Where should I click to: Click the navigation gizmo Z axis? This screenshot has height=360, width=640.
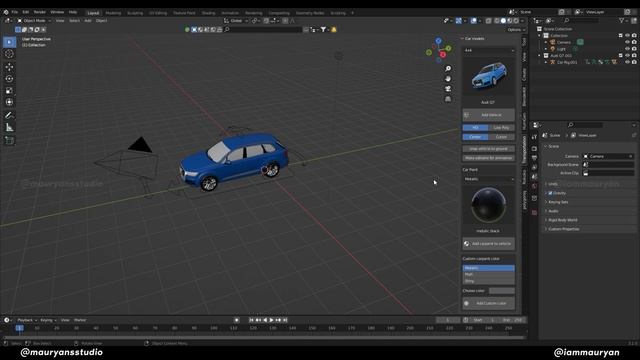point(438,41)
